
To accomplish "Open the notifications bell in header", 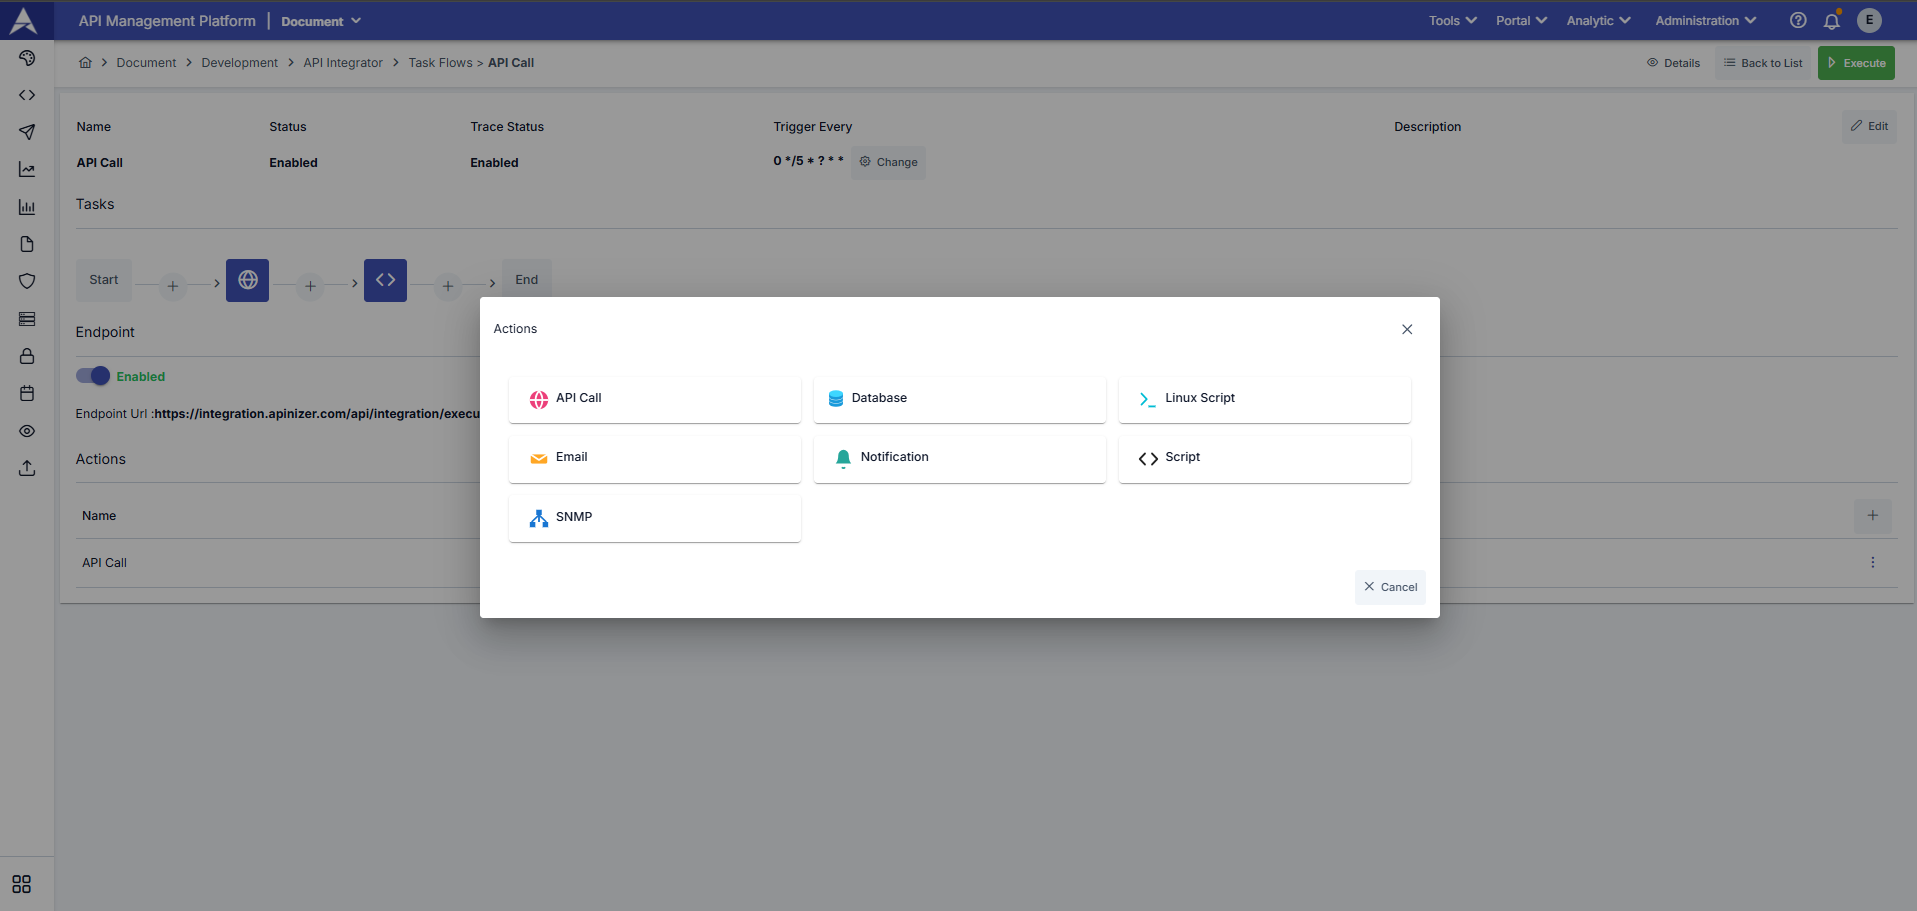I will point(1831,21).
